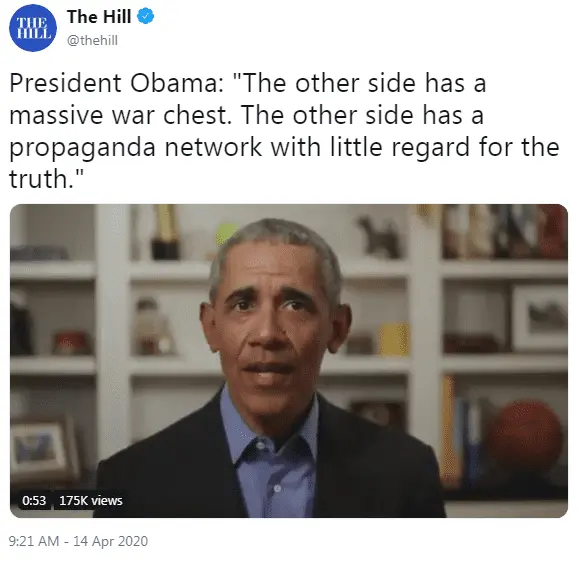
Task: Select the tweet text "President Obama:"
Action: (117, 83)
